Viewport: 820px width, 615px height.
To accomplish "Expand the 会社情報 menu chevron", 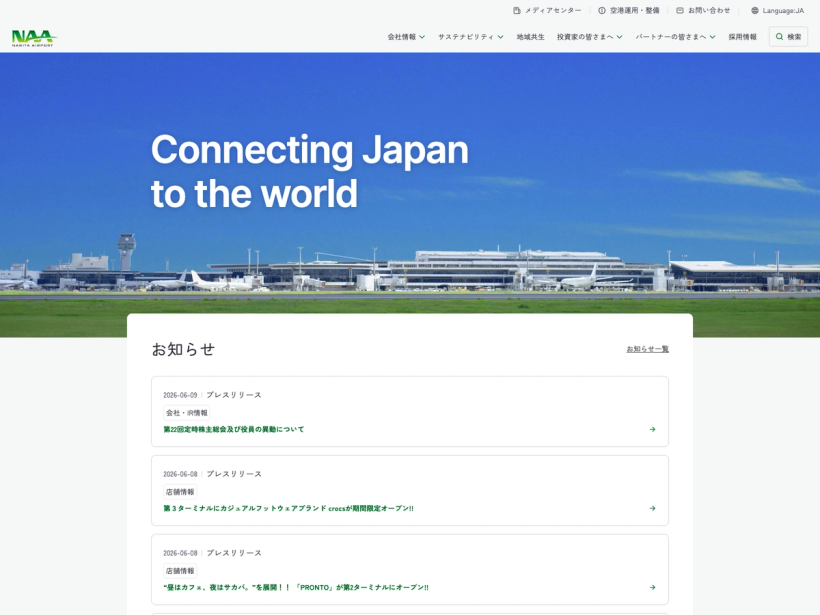I will (x=422, y=37).
